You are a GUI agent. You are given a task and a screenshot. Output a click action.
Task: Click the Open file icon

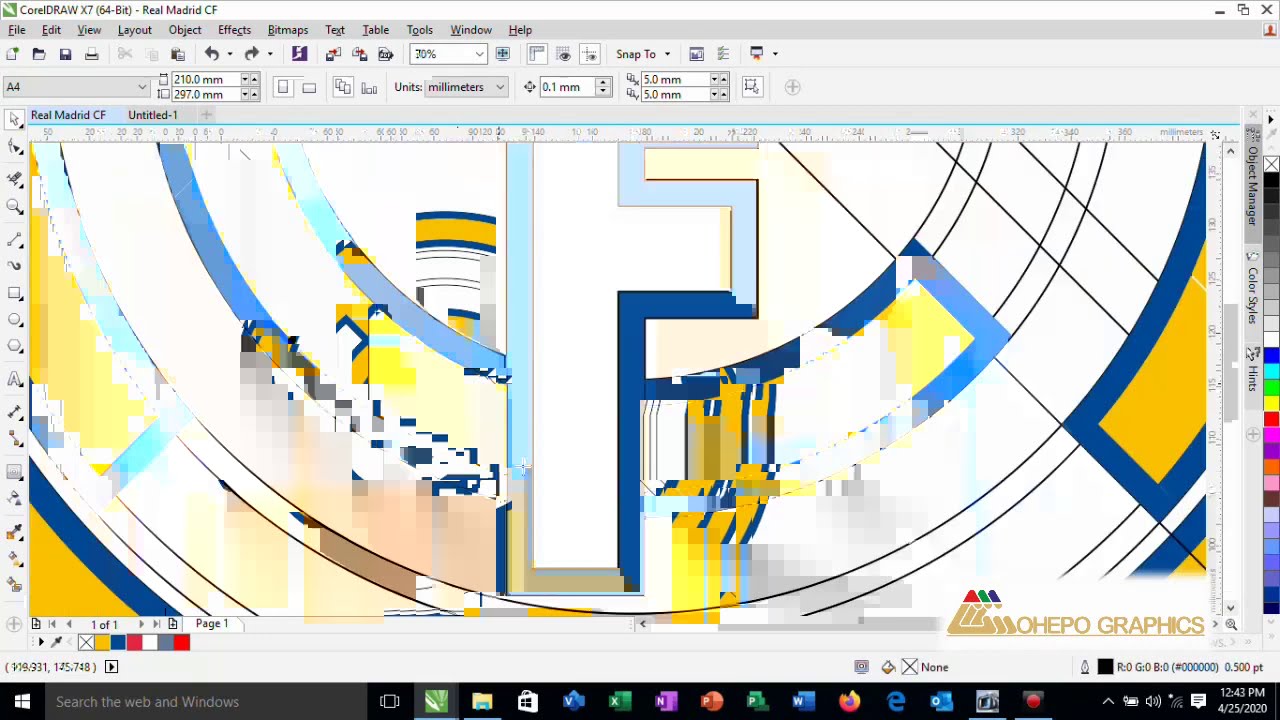38,54
